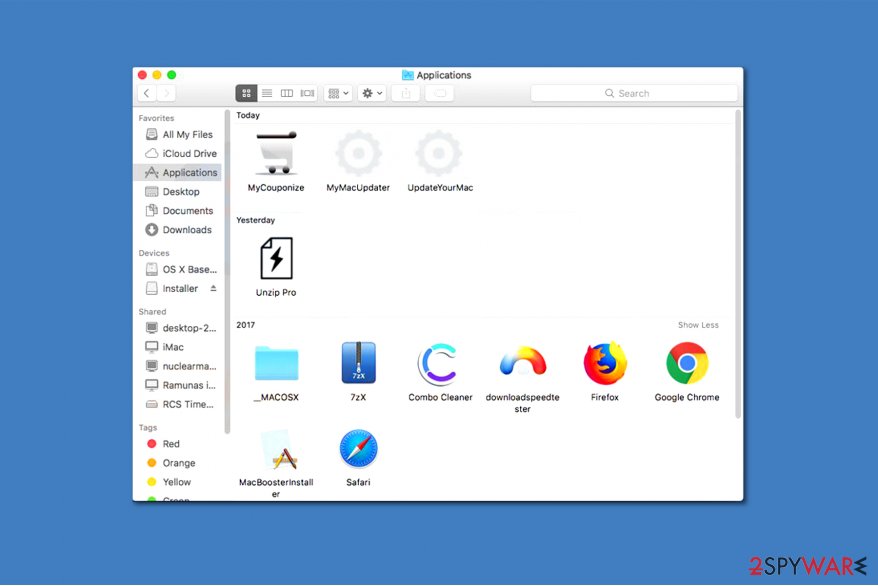Go back with the back arrow
878x586 pixels.
point(147,93)
